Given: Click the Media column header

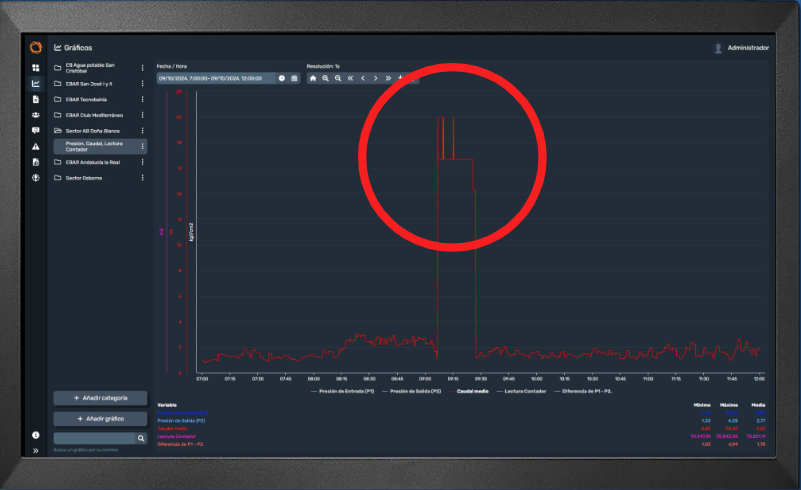Looking at the screenshot, I should 758,405.
